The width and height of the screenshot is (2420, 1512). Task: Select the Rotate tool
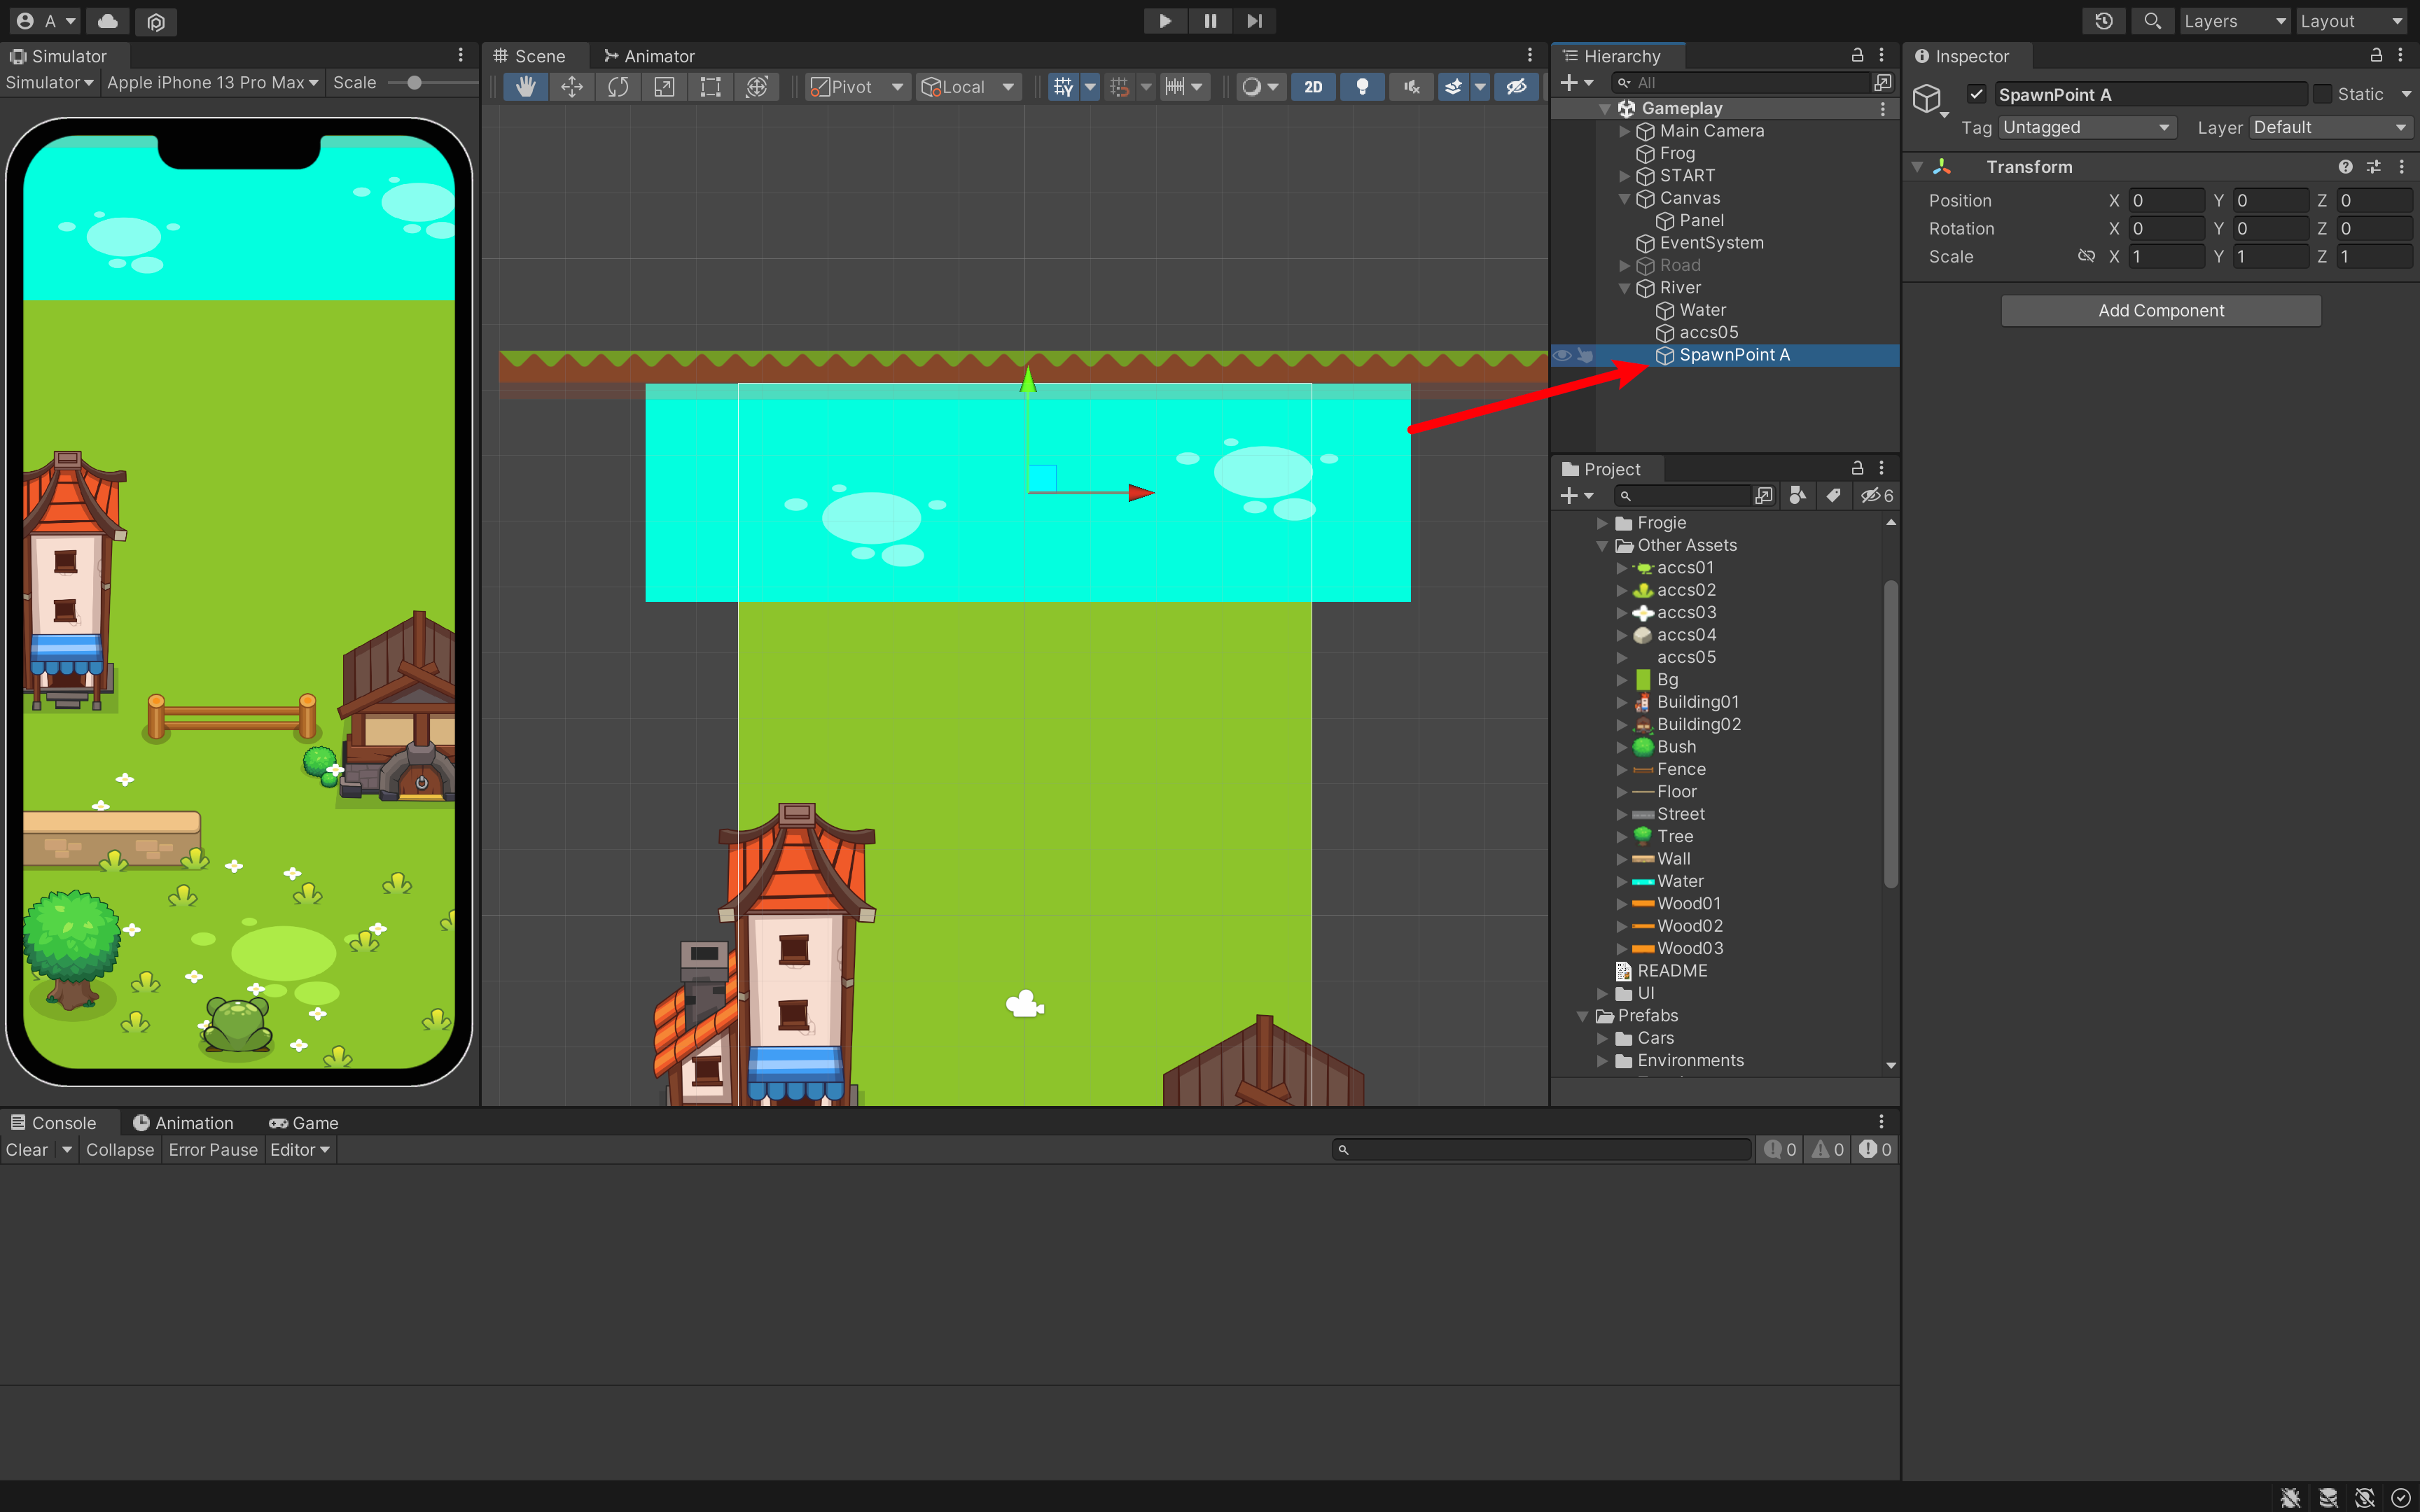click(618, 87)
